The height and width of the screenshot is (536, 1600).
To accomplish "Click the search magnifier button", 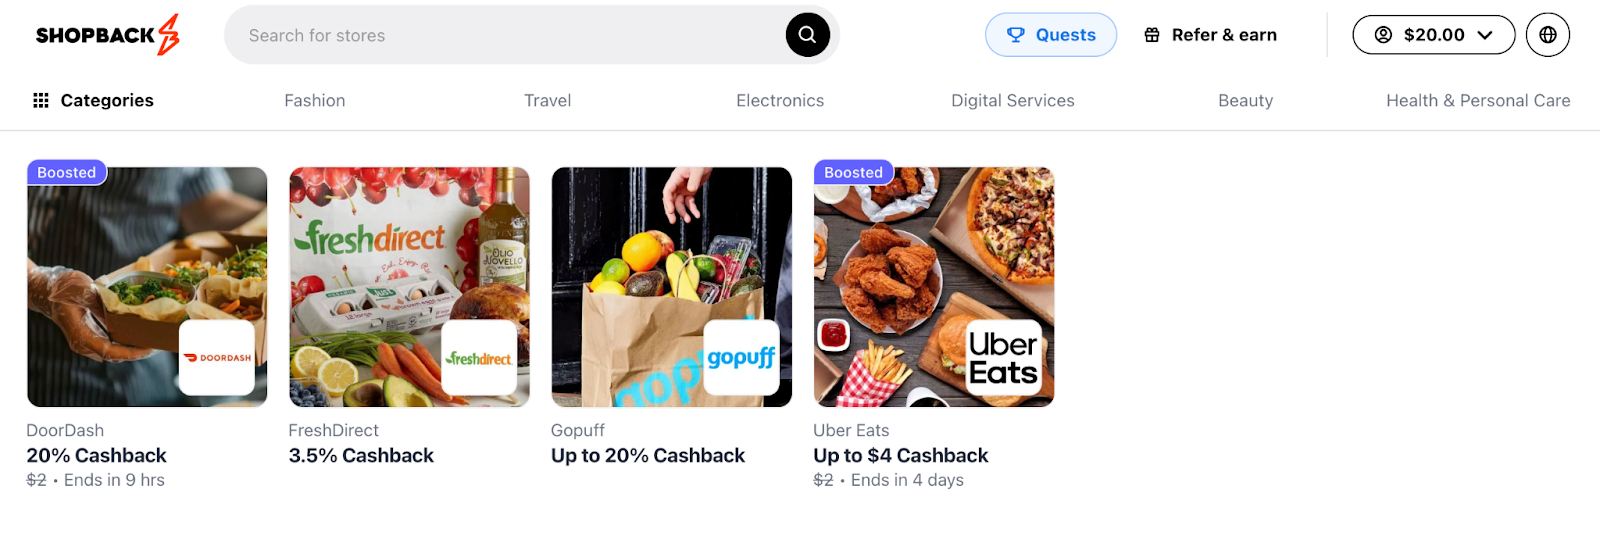I will (807, 35).
